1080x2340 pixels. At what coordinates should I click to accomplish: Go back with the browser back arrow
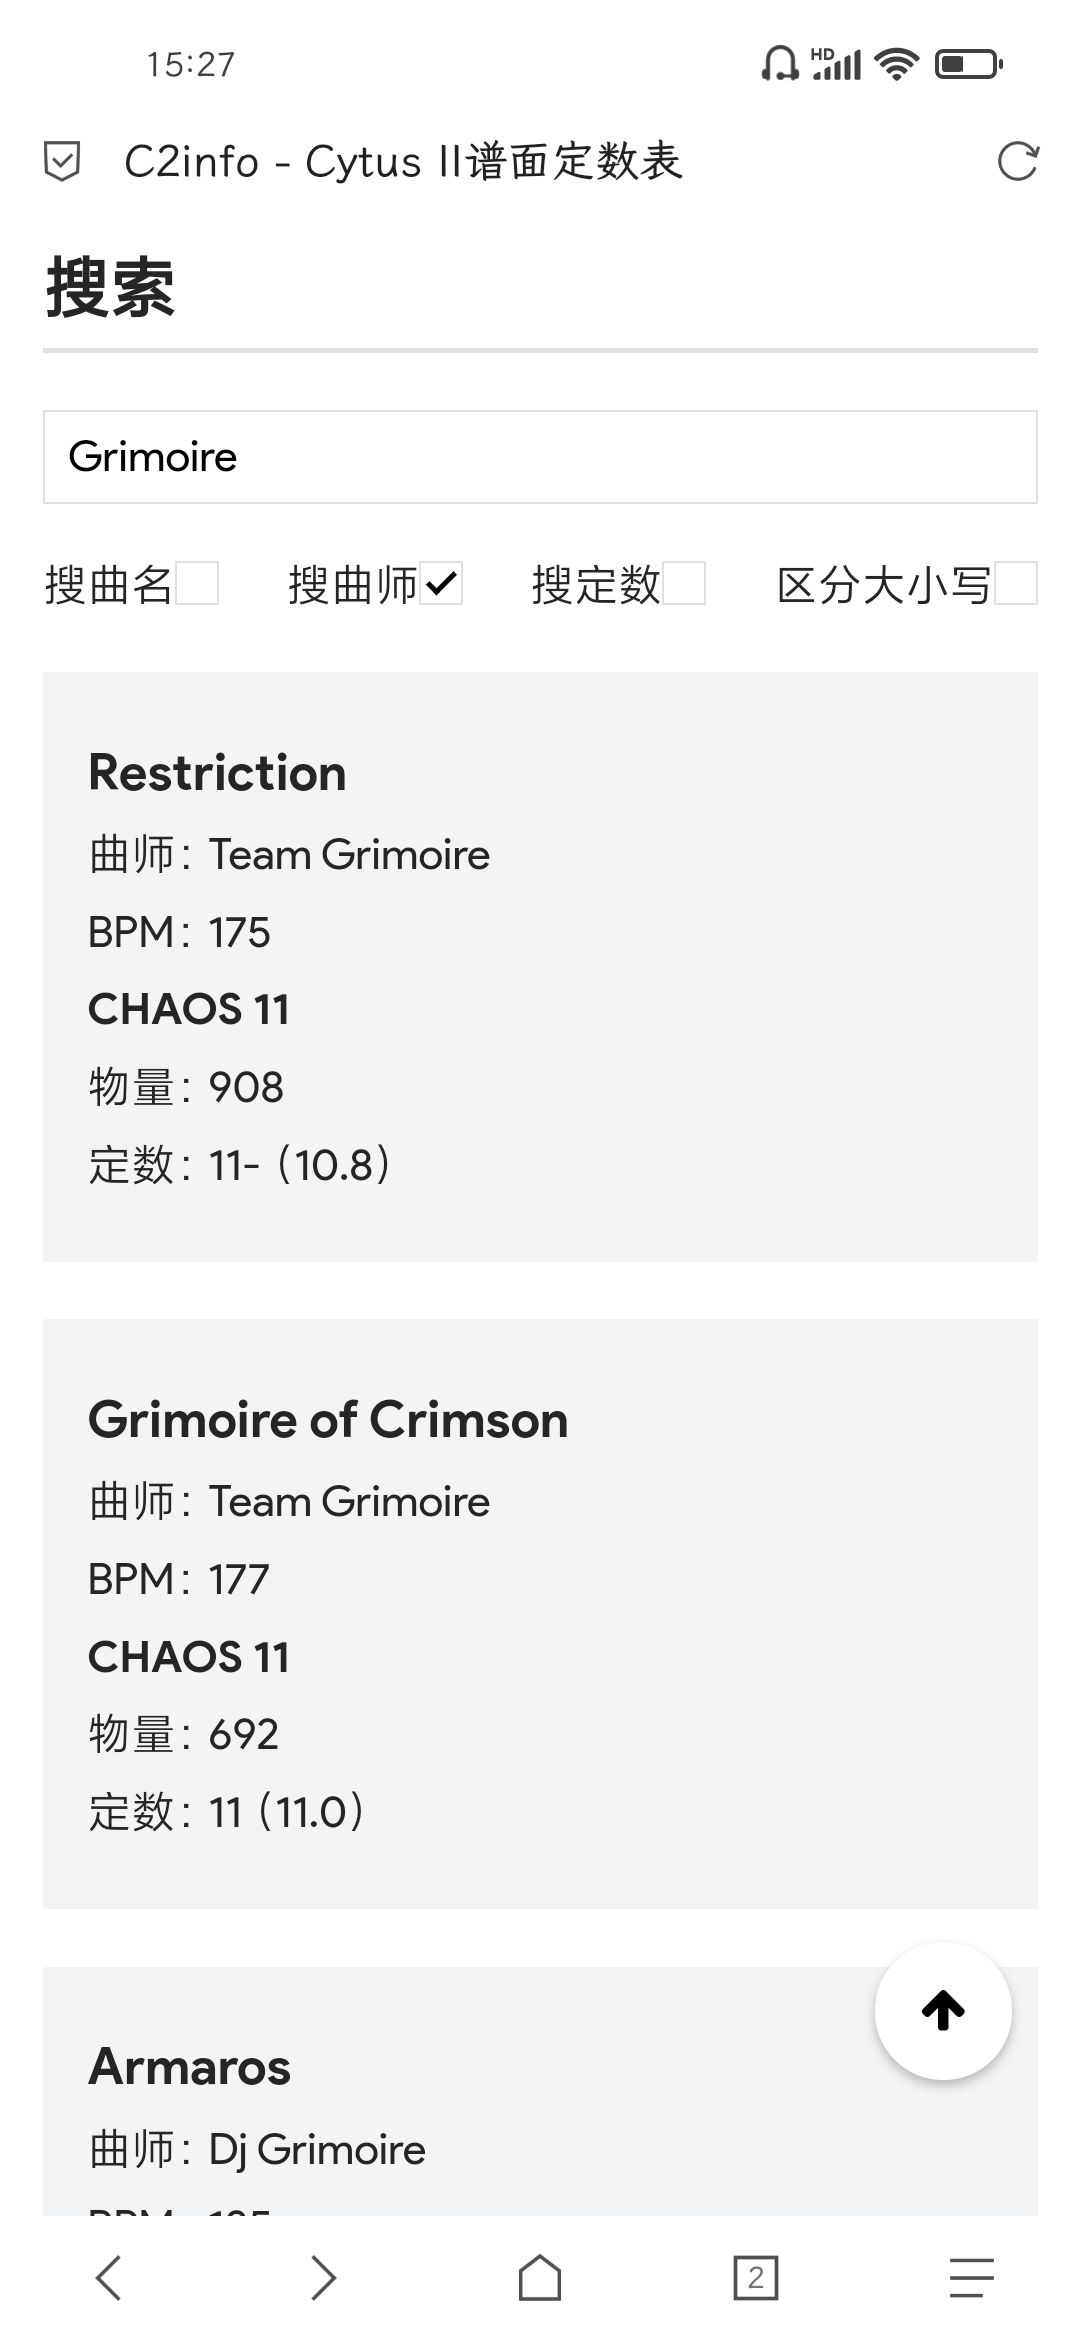[x=108, y=2278]
